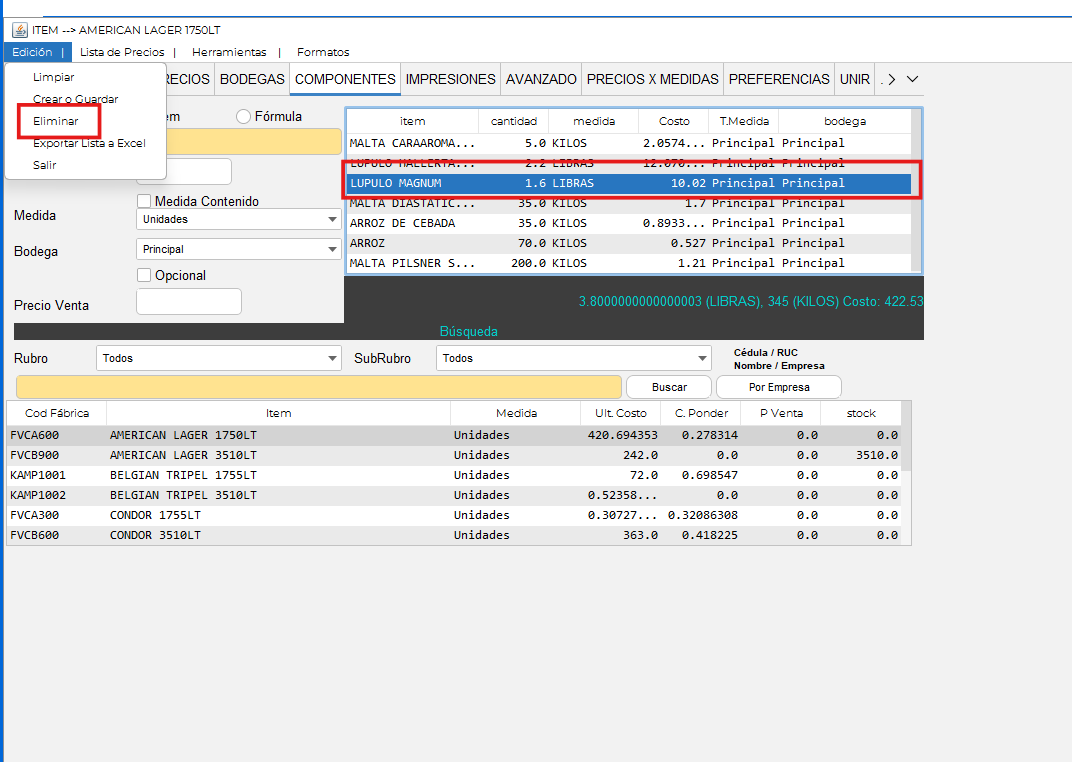The height and width of the screenshot is (762, 1072).
Task: Toggle the Opcional checkbox
Action: coord(144,275)
